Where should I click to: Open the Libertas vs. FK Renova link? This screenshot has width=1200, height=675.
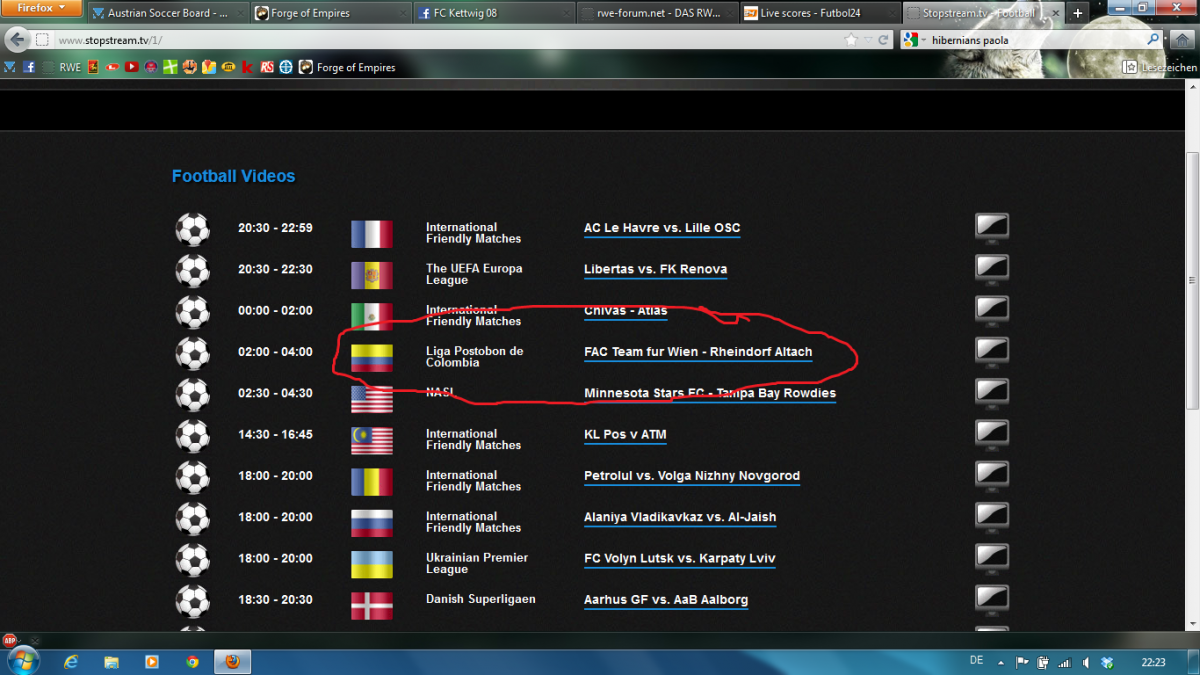point(655,269)
